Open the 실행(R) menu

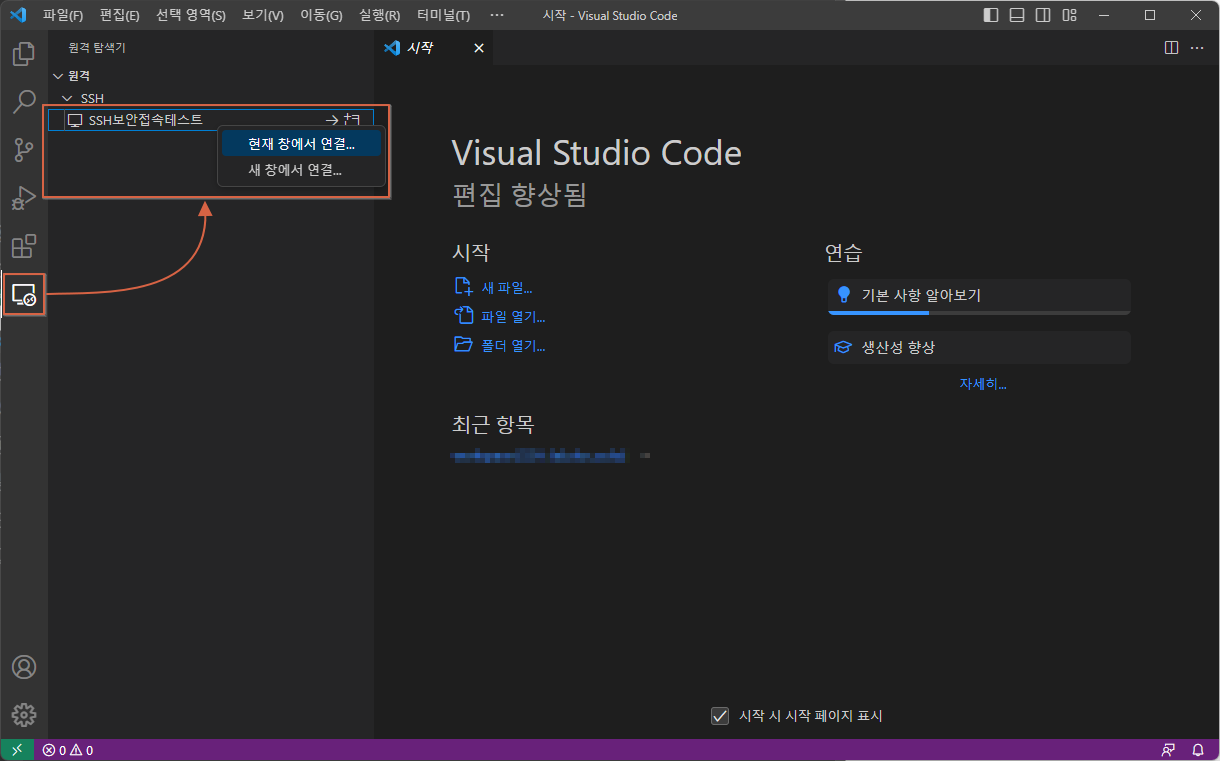pos(380,15)
